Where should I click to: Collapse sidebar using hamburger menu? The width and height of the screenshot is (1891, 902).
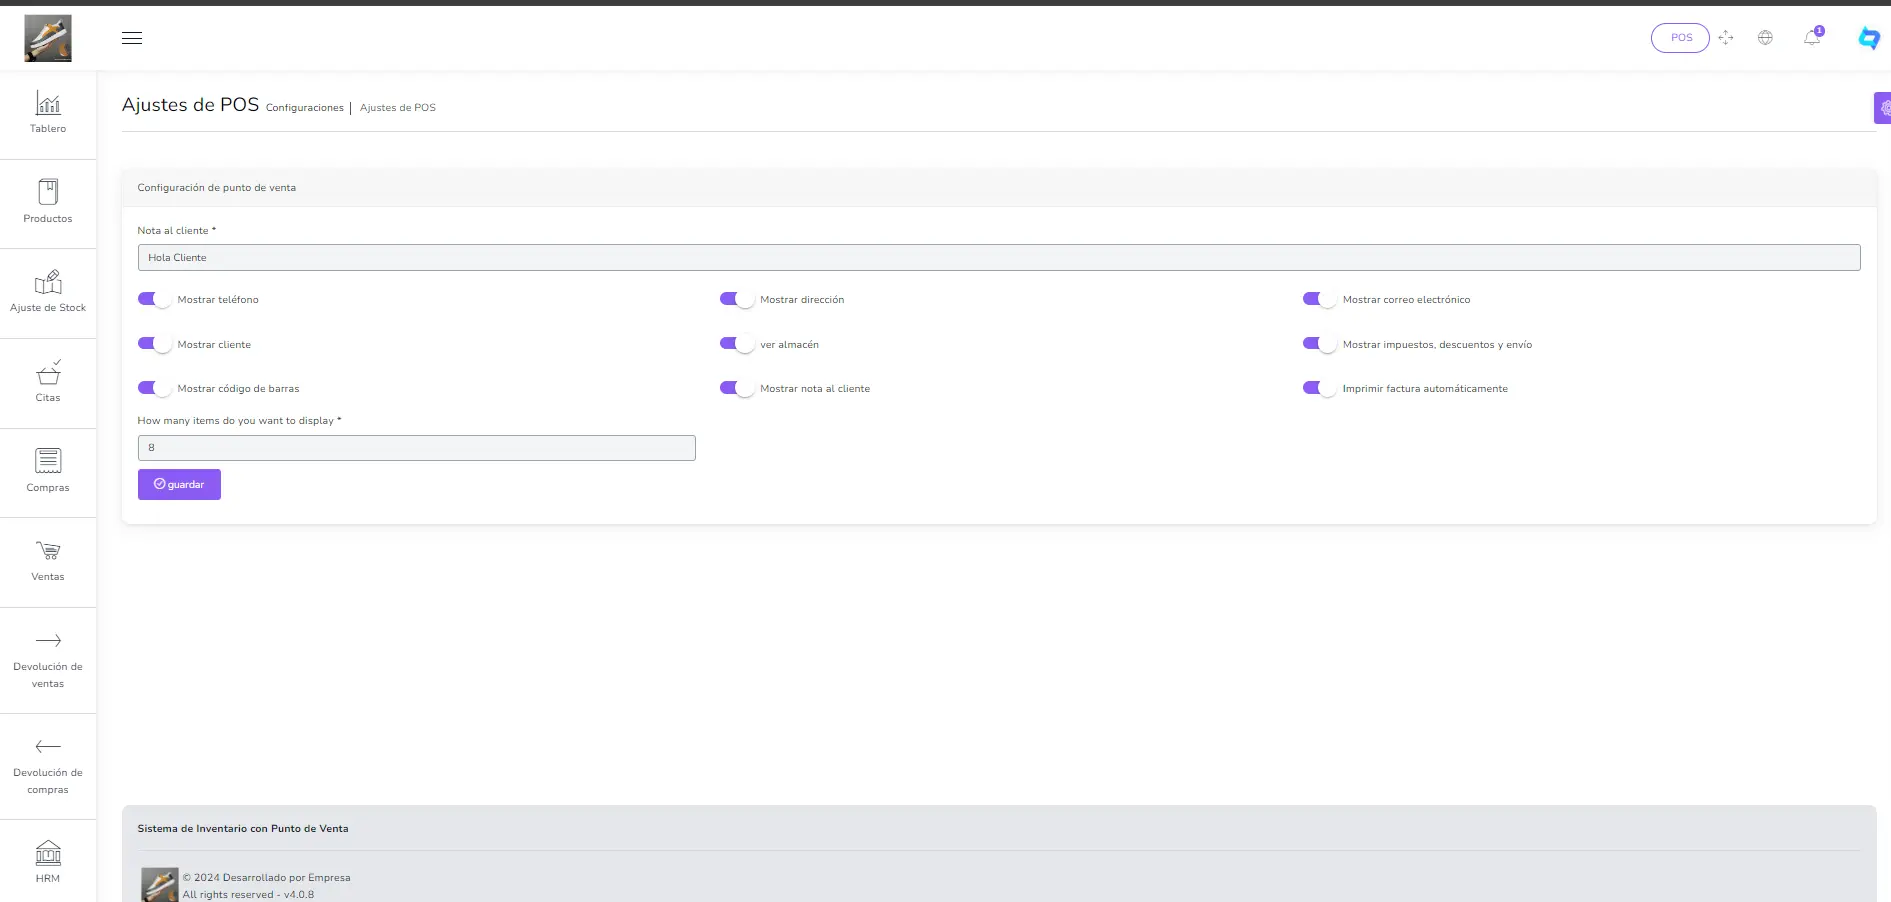click(132, 38)
